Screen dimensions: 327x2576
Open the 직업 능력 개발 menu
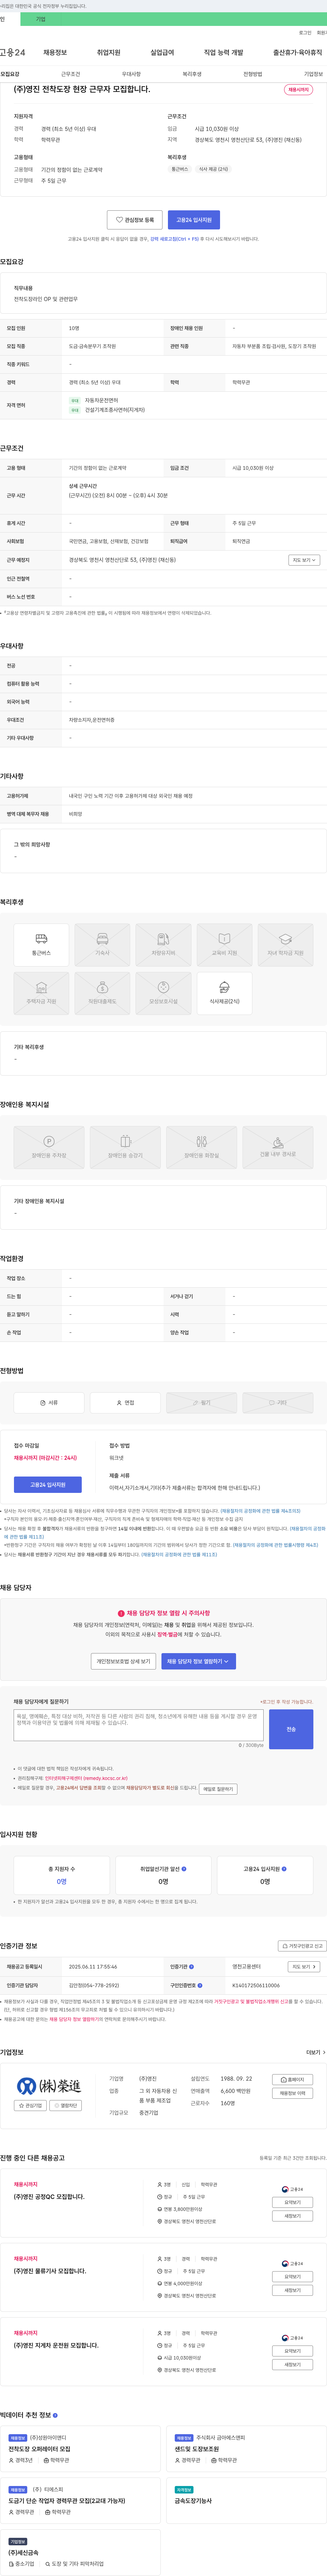[223, 52]
